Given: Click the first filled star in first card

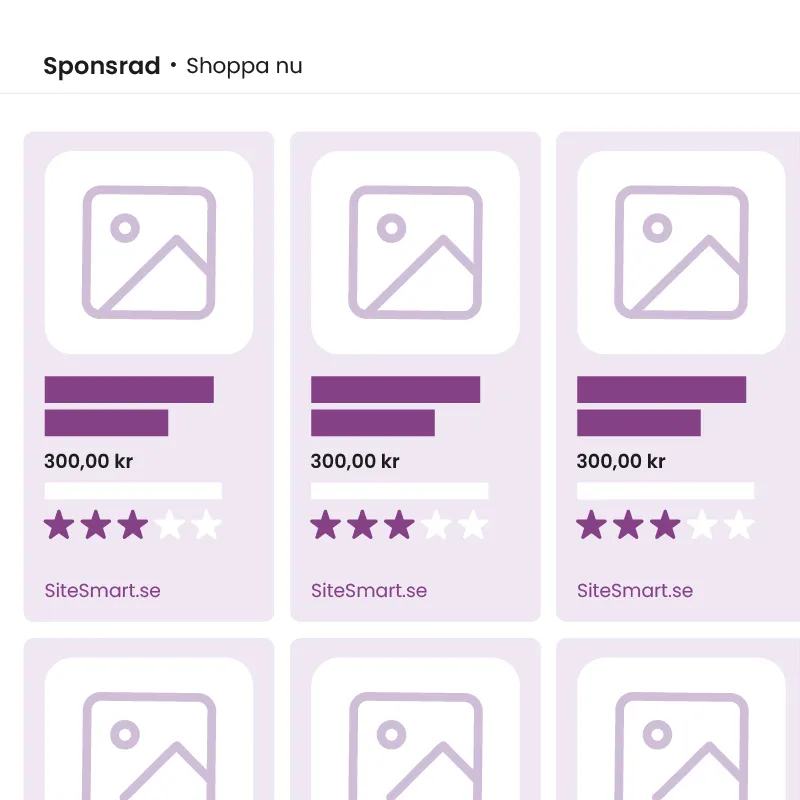Looking at the screenshot, I should [x=59, y=524].
